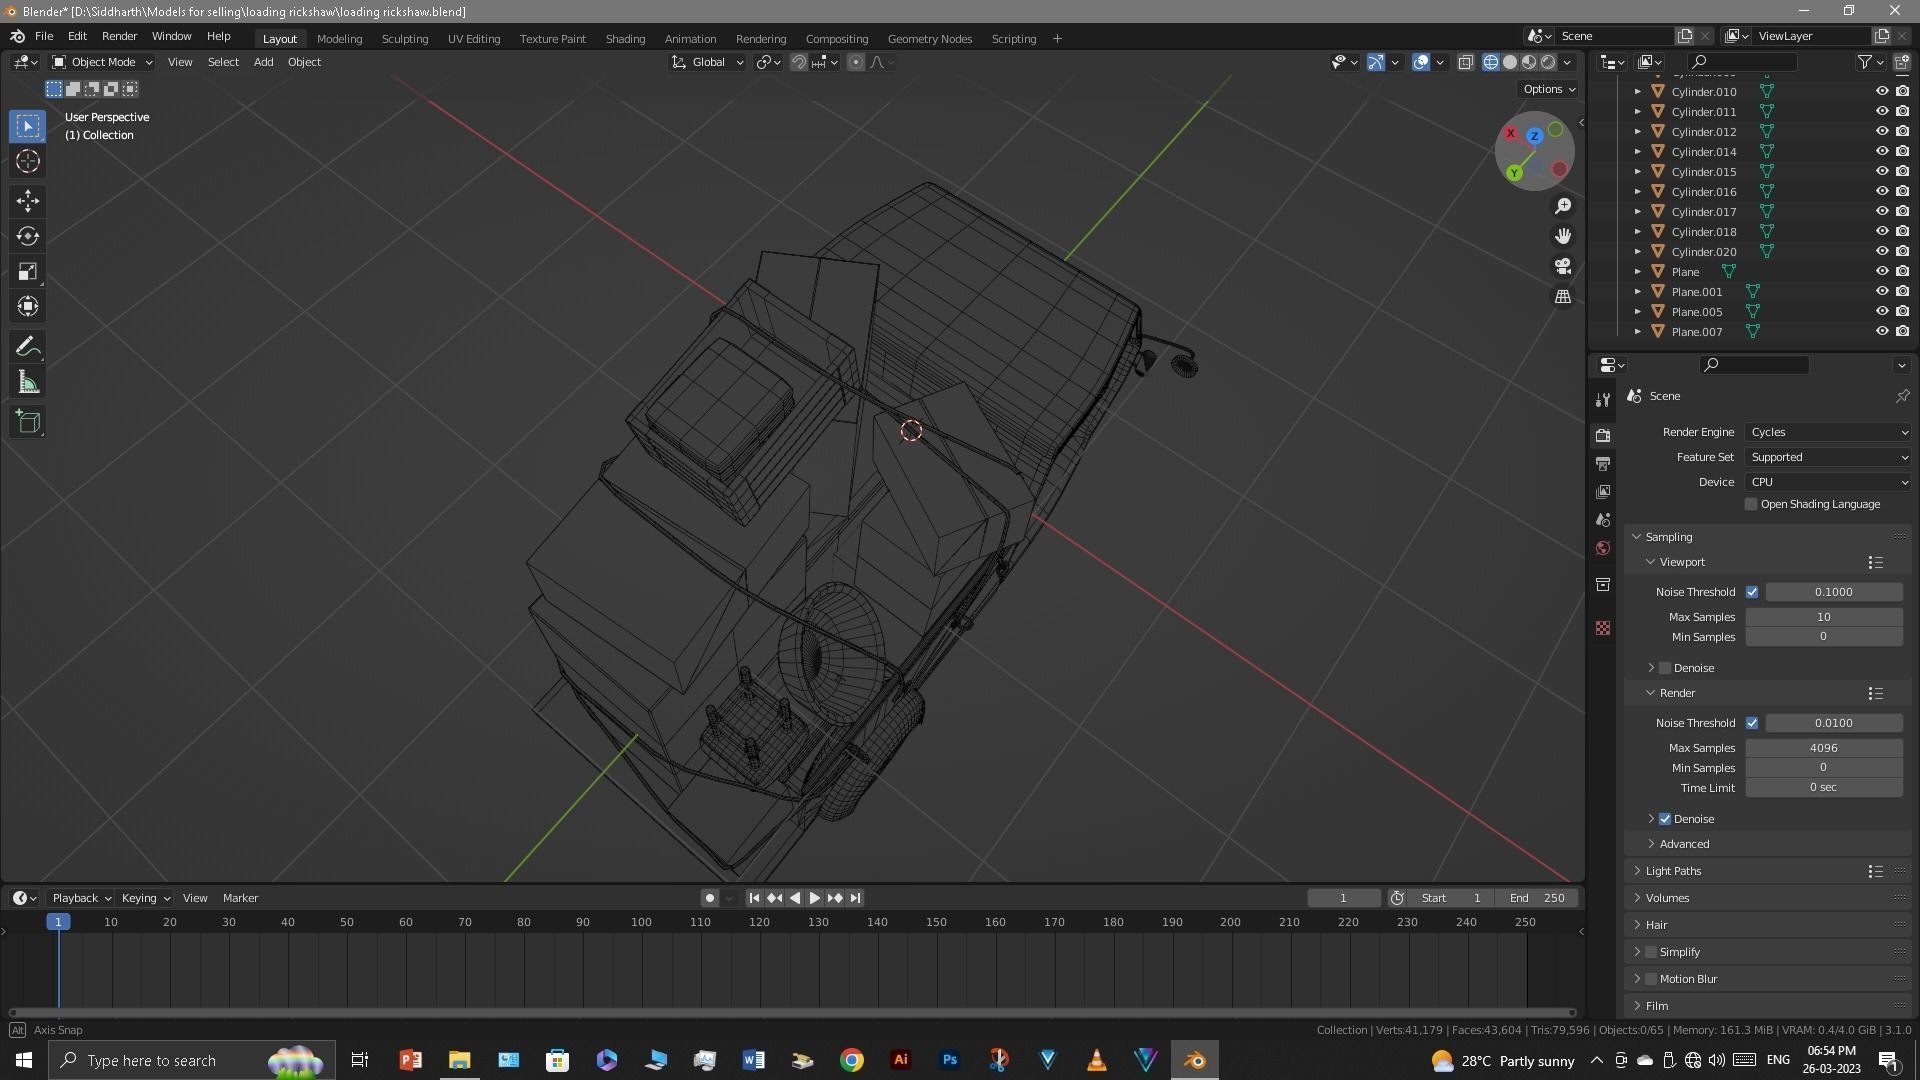Screen dimensions: 1920x1080
Task: Switch to the Geometry Nodes workspace tab
Action: click(x=929, y=38)
